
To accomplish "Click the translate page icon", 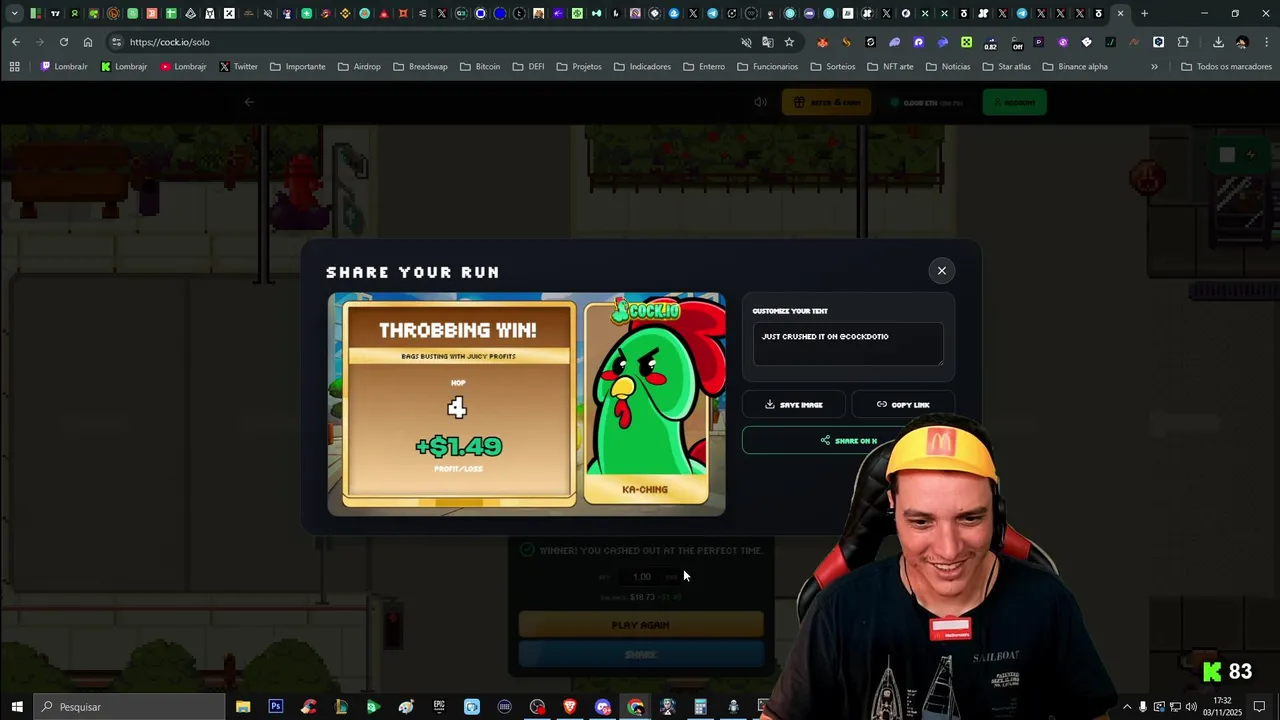I will coord(767,42).
